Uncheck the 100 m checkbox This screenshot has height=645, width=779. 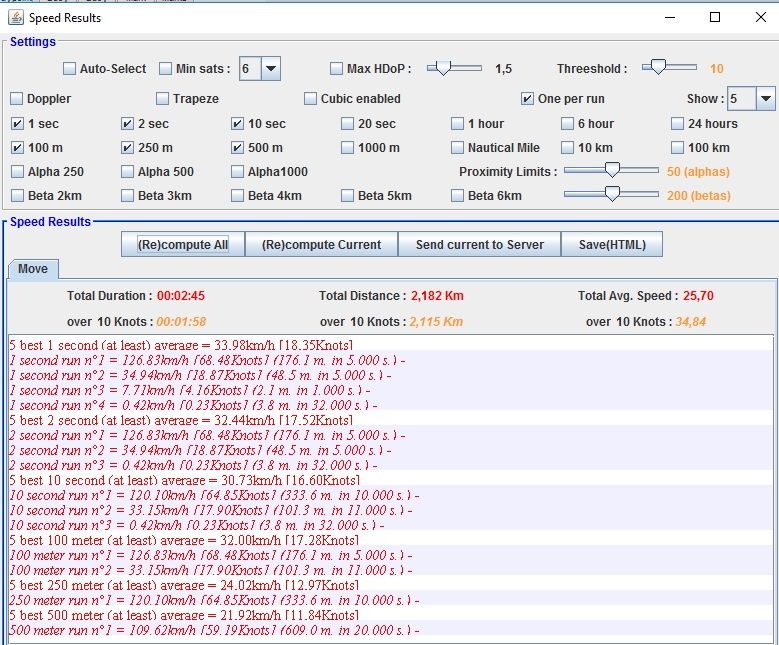[17, 147]
